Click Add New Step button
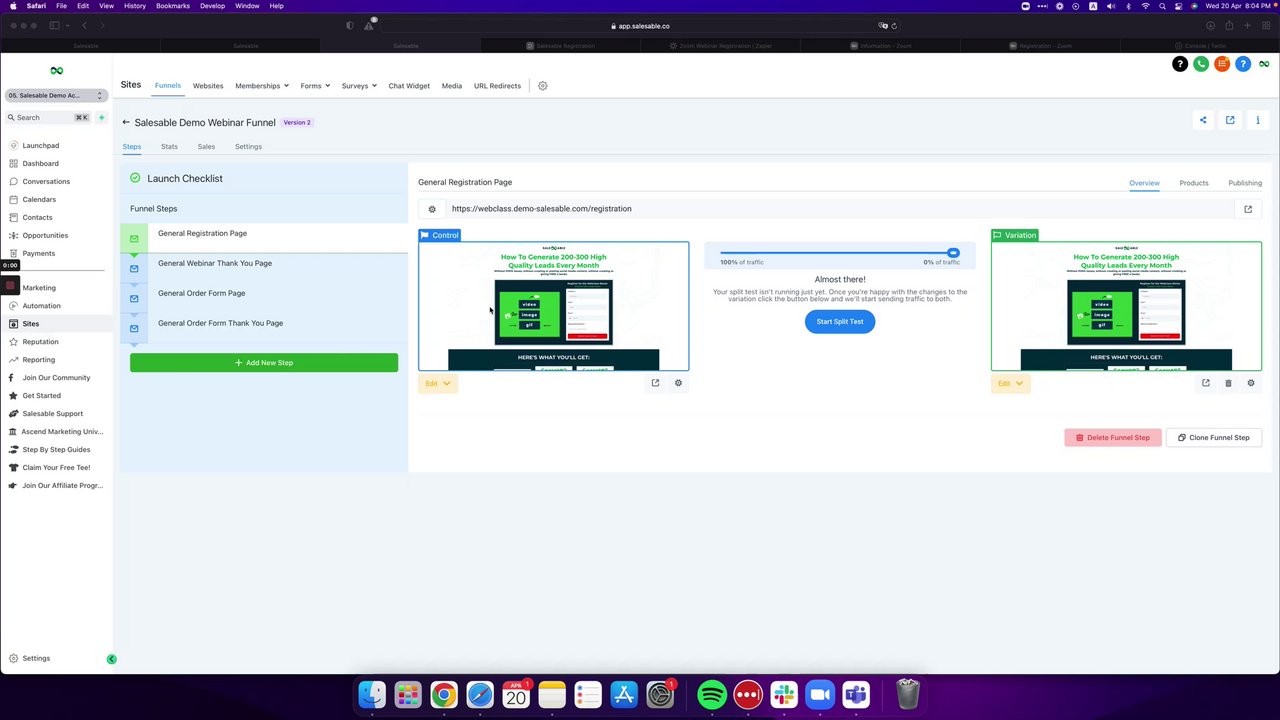This screenshot has width=1280, height=720. (x=264, y=363)
